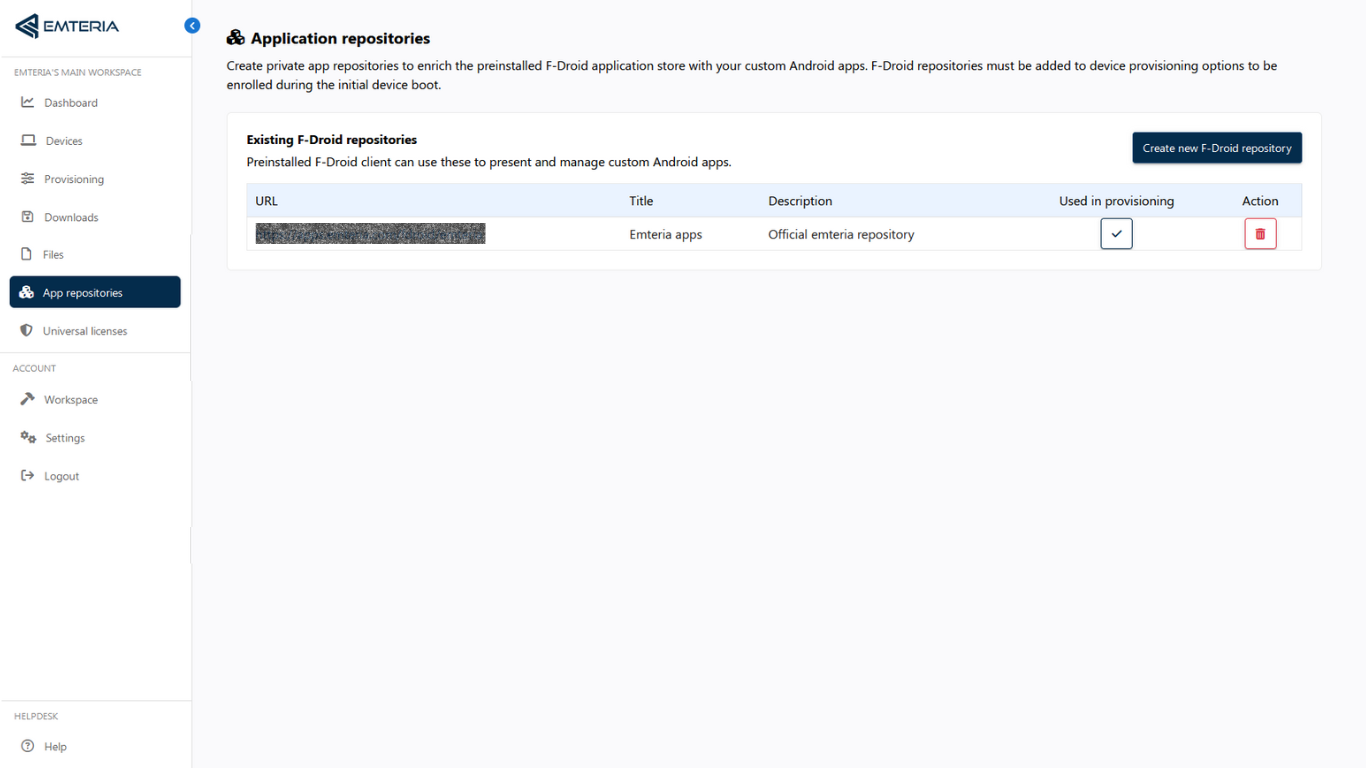Viewport: 1366px width, 768px height.
Task: Click the Help question mark icon
Action: coord(28,746)
